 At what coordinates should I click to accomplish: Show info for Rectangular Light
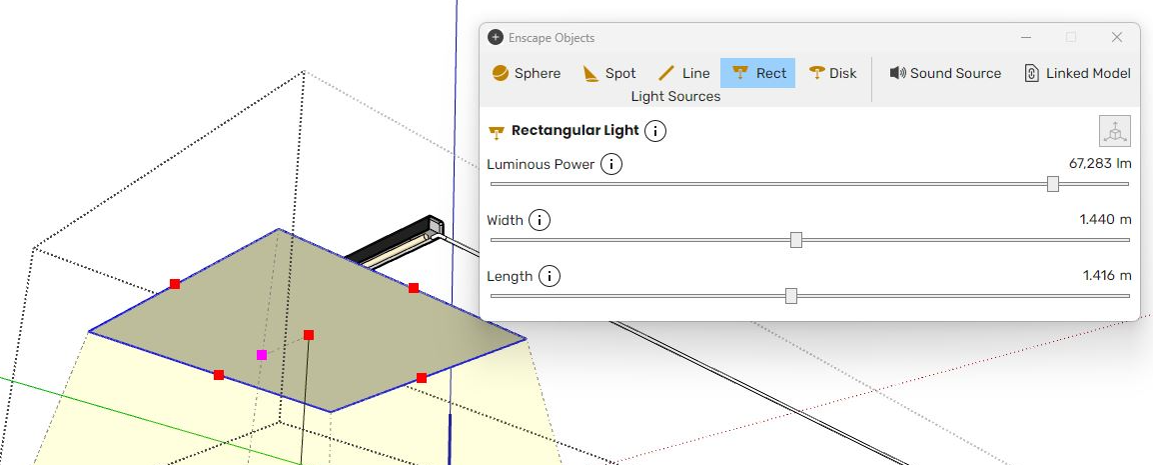click(x=655, y=131)
